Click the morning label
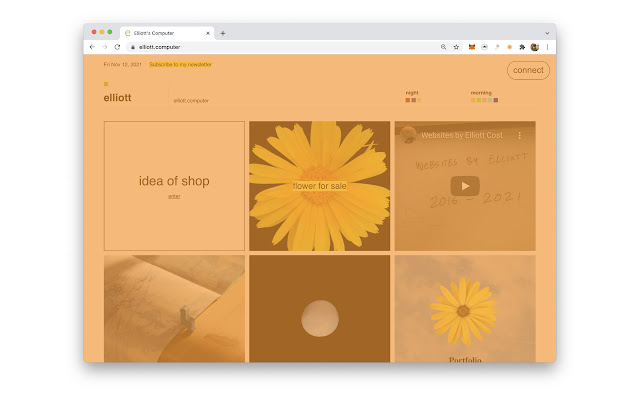The width and height of the screenshot is (640, 400). (481, 93)
